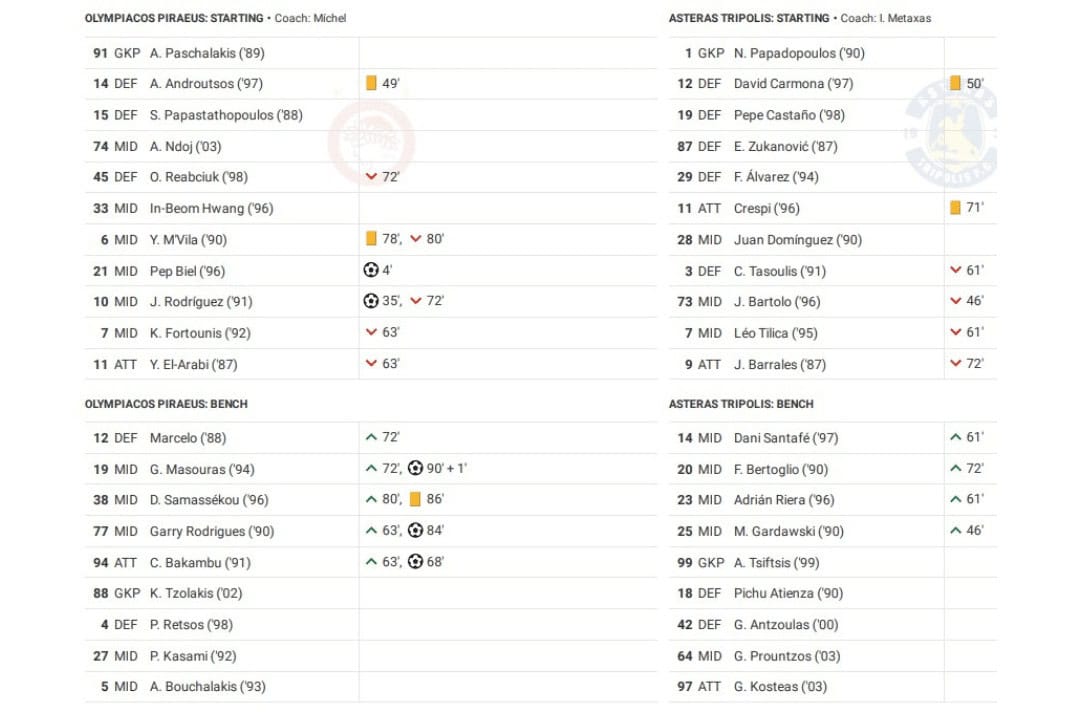This screenshot has height=712, width=1068.
Task: Click the sub-in arrow for M. Gardawski
Action: pyautogui.click(x=955, y=530)
